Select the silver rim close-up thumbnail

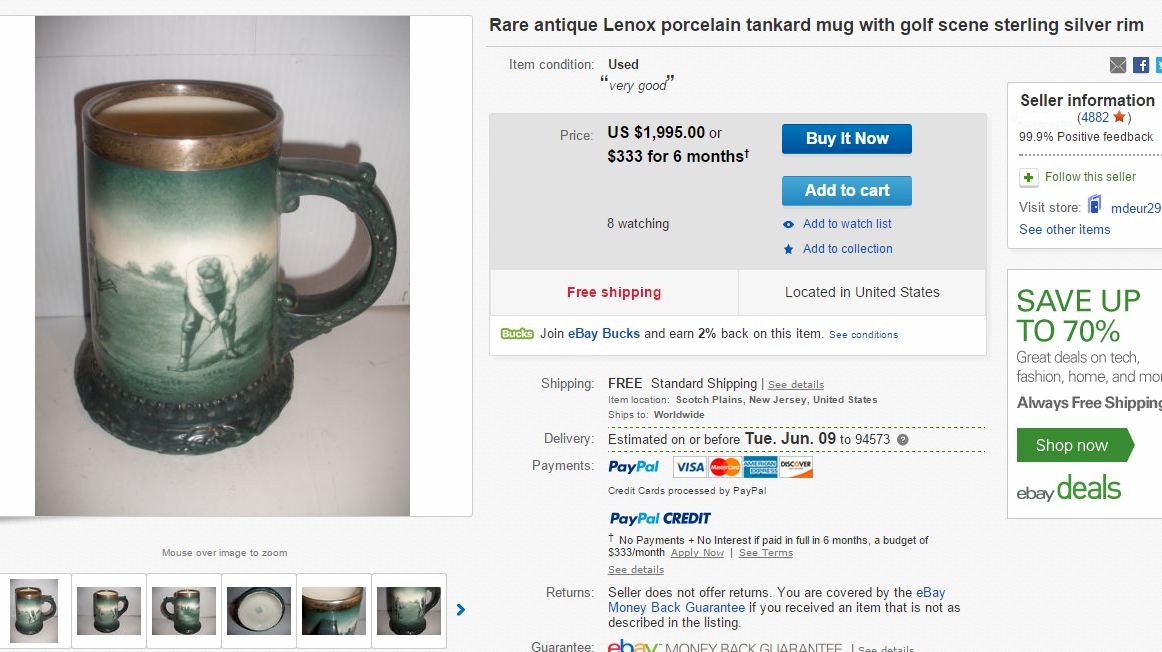tap(334, 609)
